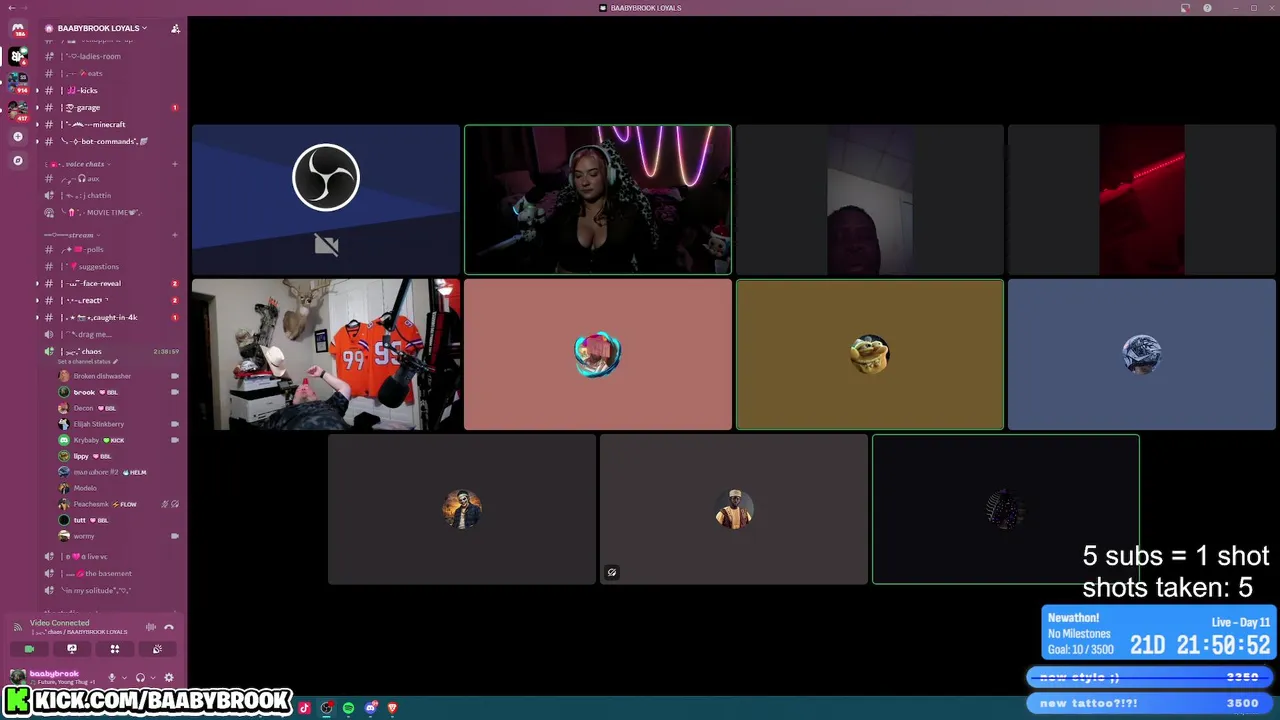Disconnect from voice with hangup icon
Screen dimensions: 1280x720
click(169, 627)
